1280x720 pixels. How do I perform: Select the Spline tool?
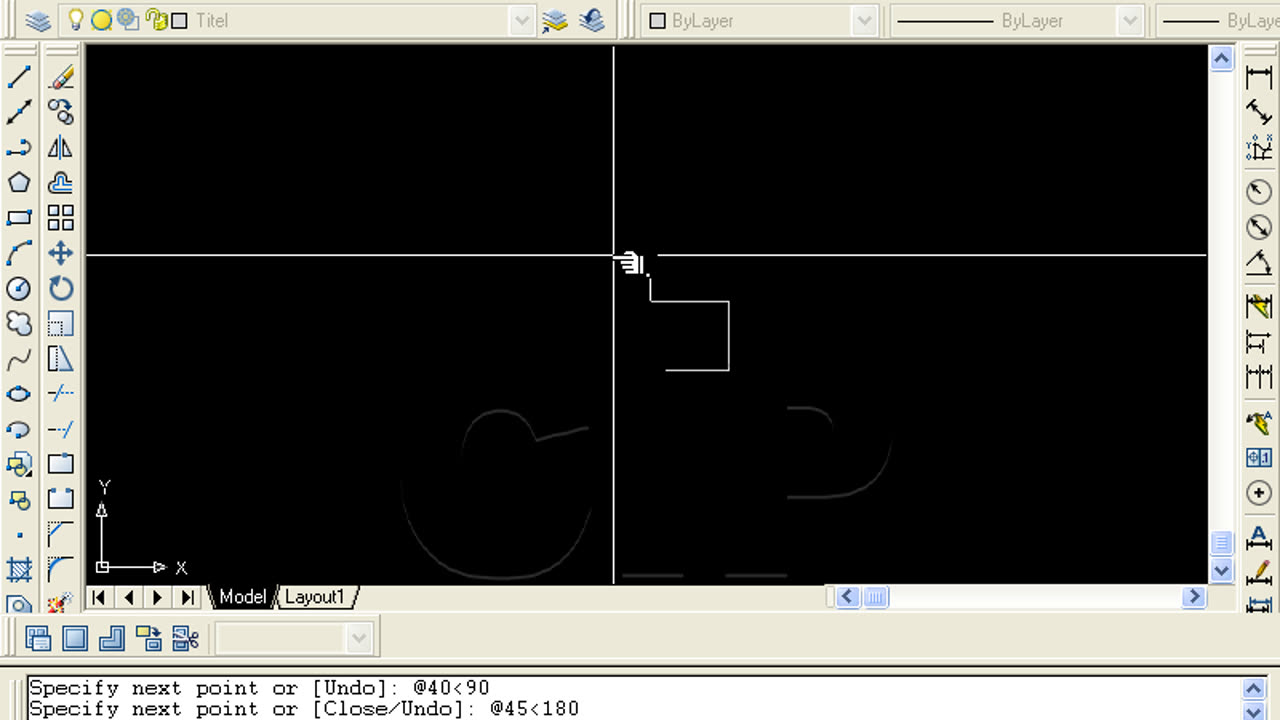(19, 359)
